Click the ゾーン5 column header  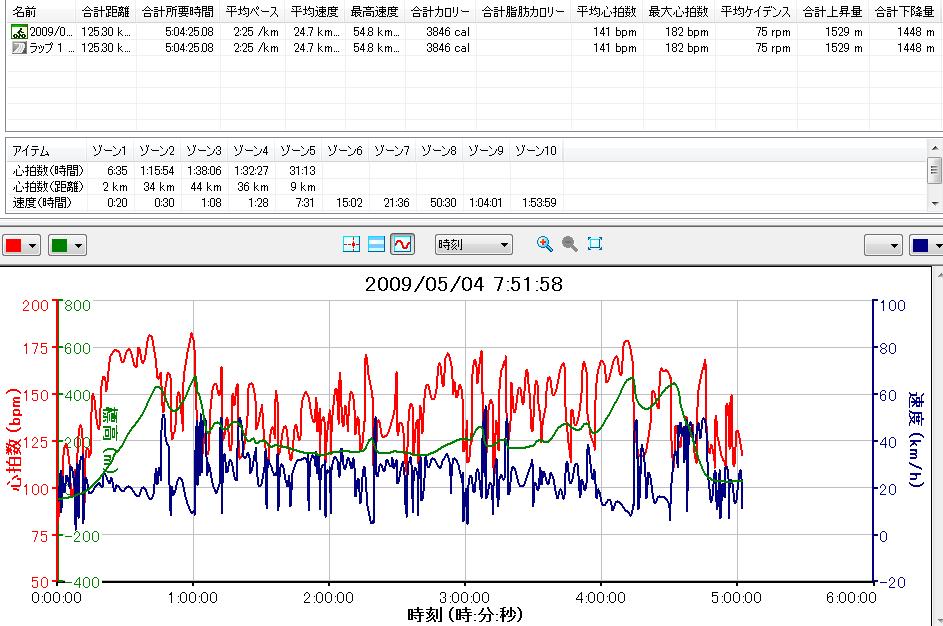pyautogui.click(x=298, y=151)
